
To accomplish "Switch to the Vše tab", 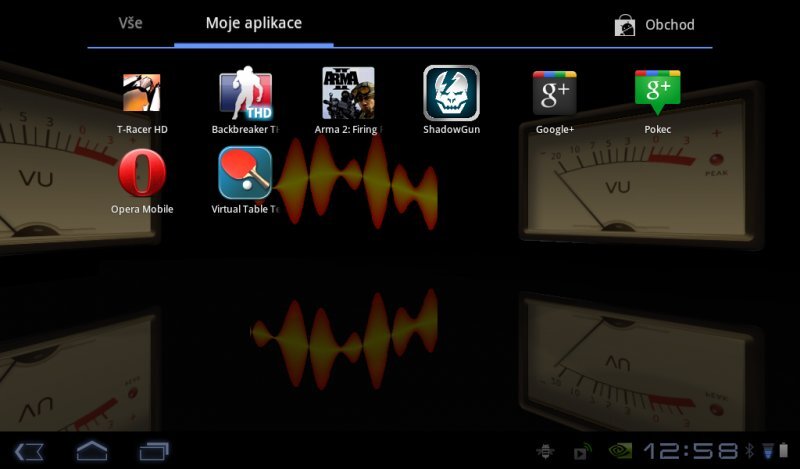I will pyautogui.click(x=130, y=23).
